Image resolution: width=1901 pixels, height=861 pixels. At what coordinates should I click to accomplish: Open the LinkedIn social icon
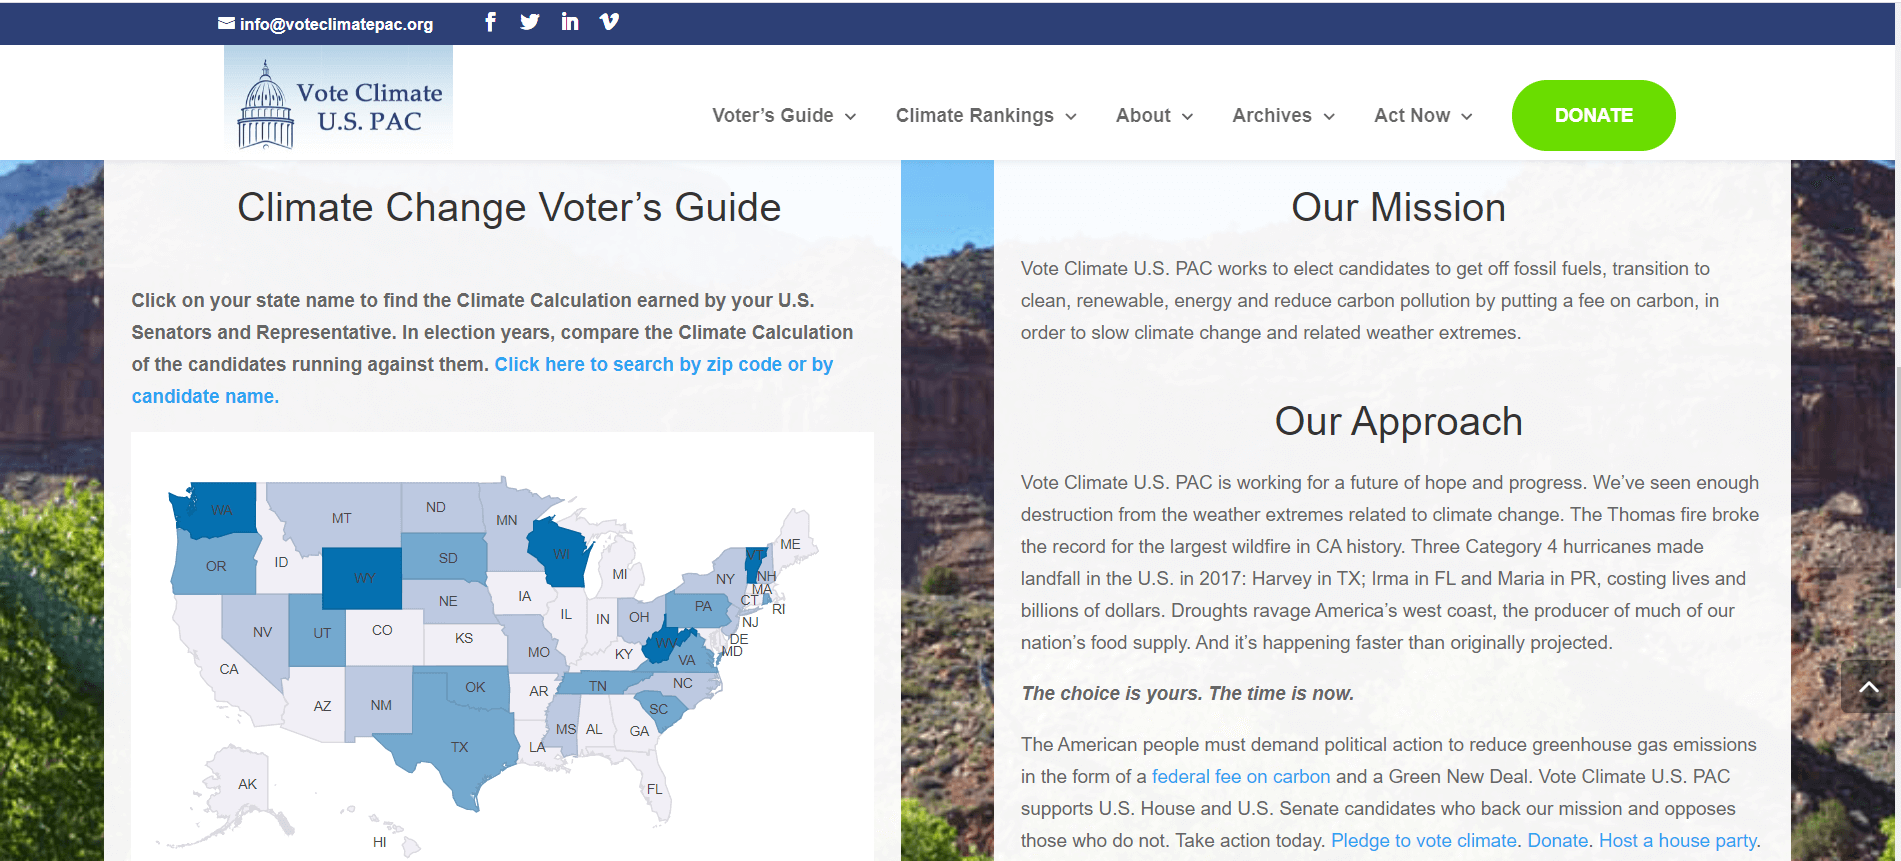[x=570, y=22]
